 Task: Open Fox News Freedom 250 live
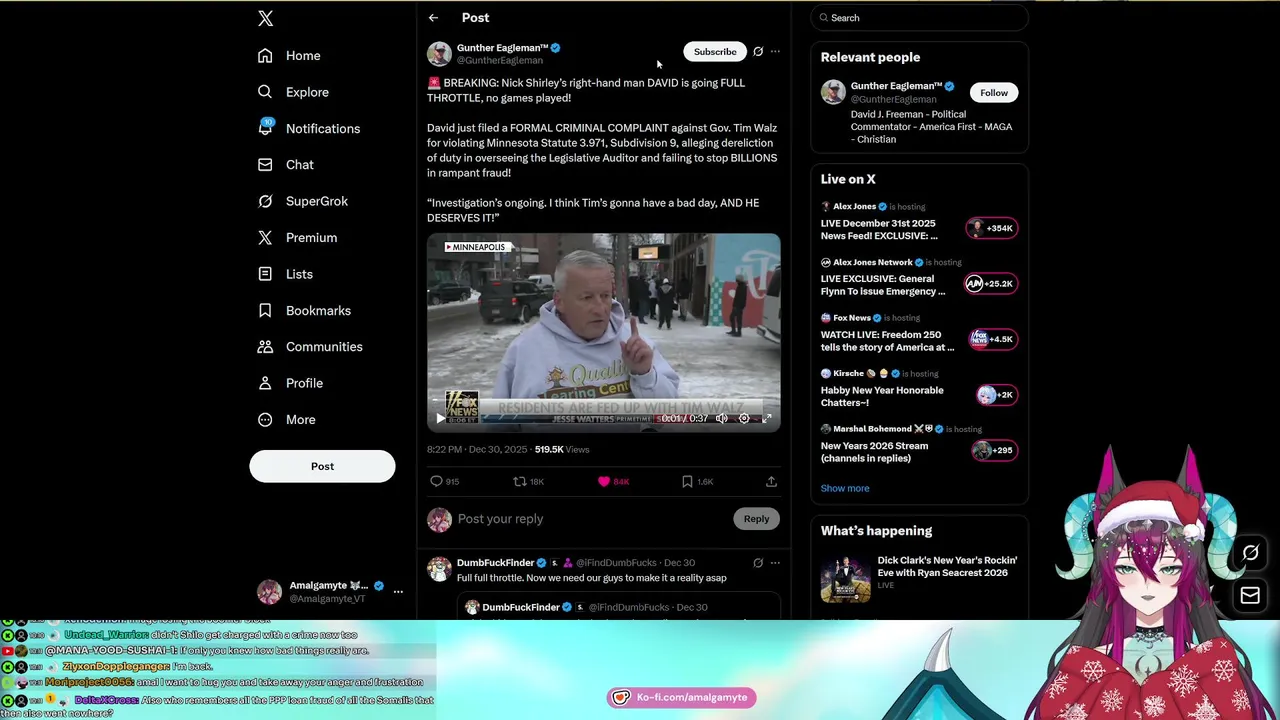click(888, 341)
